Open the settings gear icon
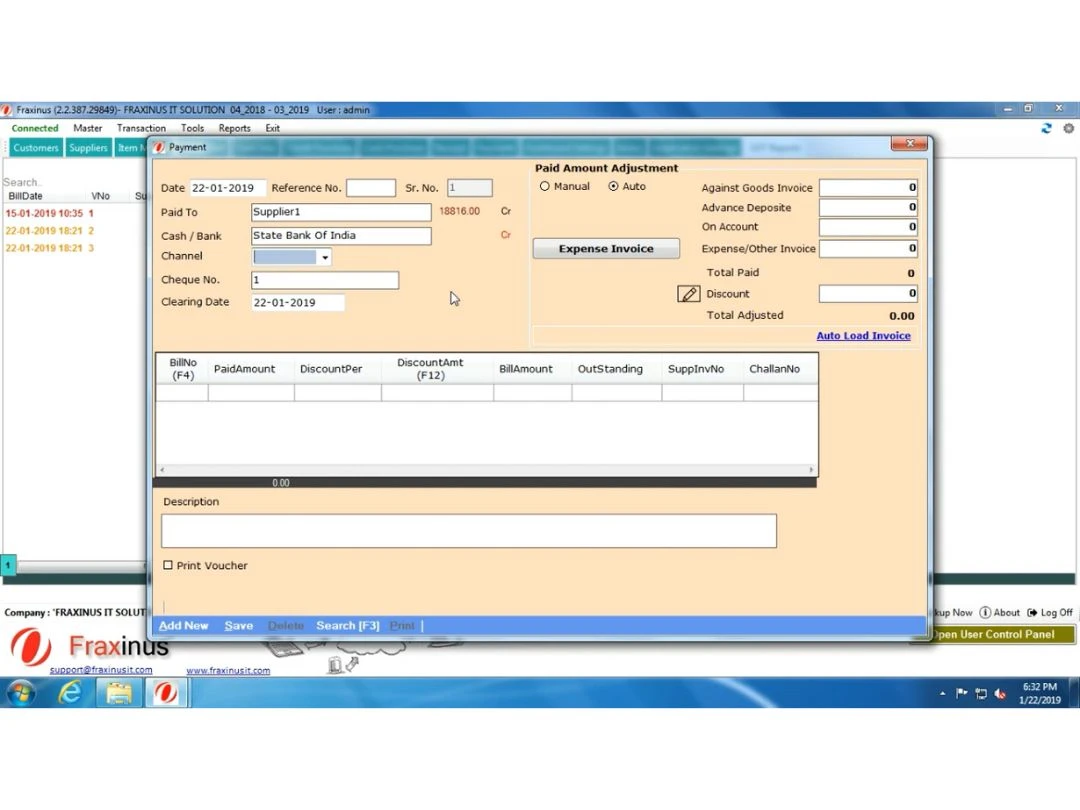 coord(1068,128)
